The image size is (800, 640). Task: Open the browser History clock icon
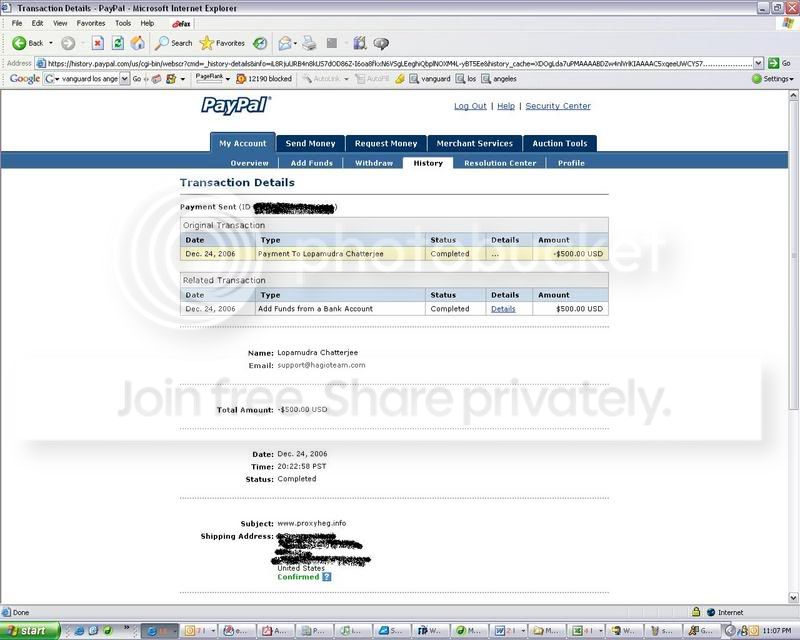click(x=260, y=43)
